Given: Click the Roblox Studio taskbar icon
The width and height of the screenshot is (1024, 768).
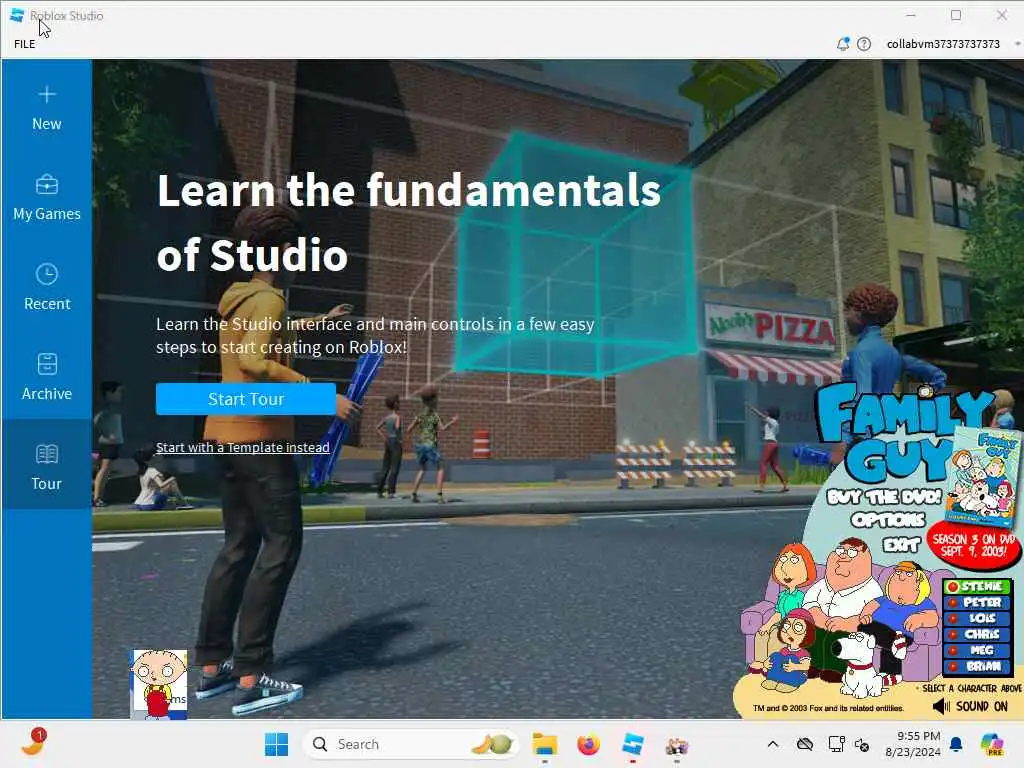Looking at the screenshot, I should tap(633, 744).
